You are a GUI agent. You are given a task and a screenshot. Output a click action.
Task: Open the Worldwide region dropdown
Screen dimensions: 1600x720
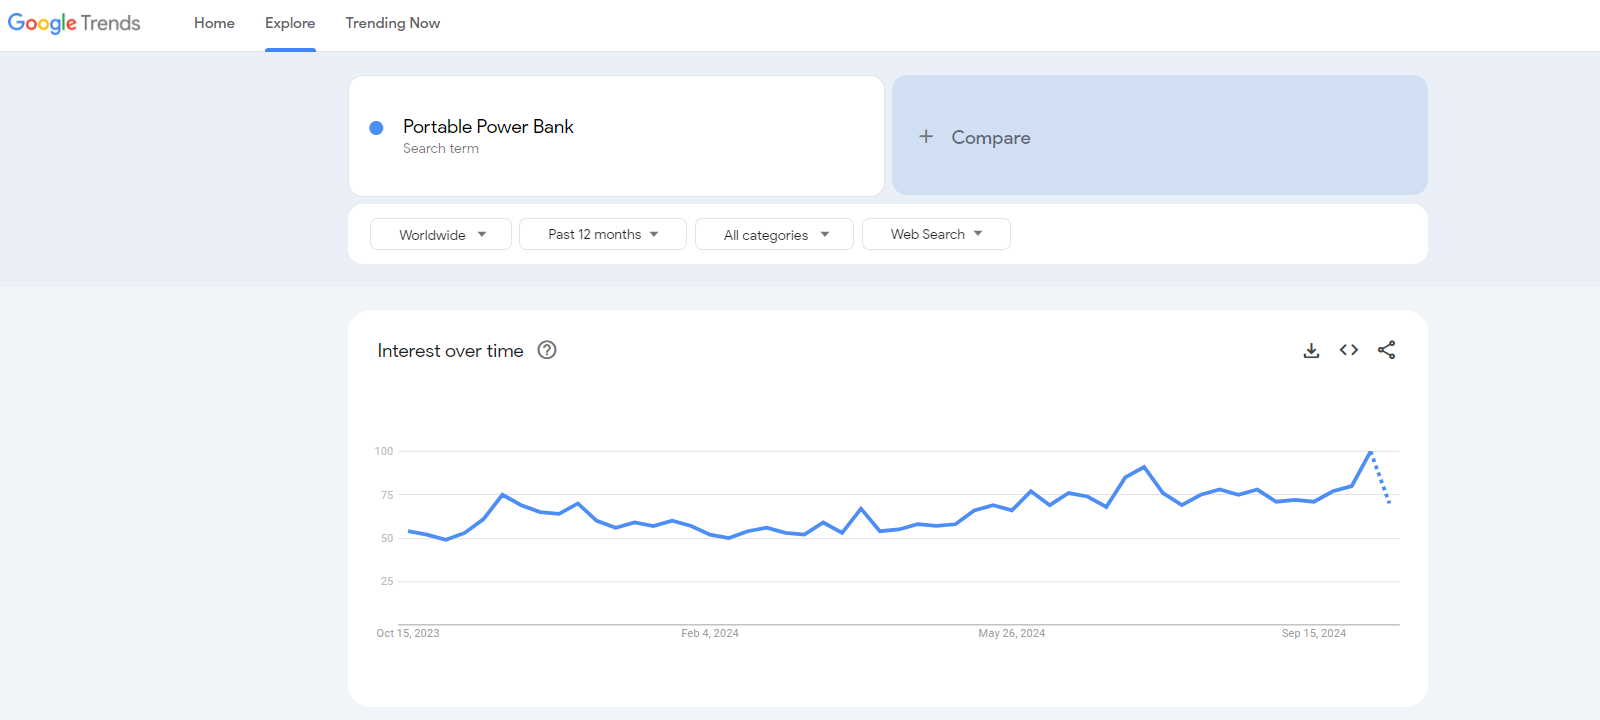(441, 234)
